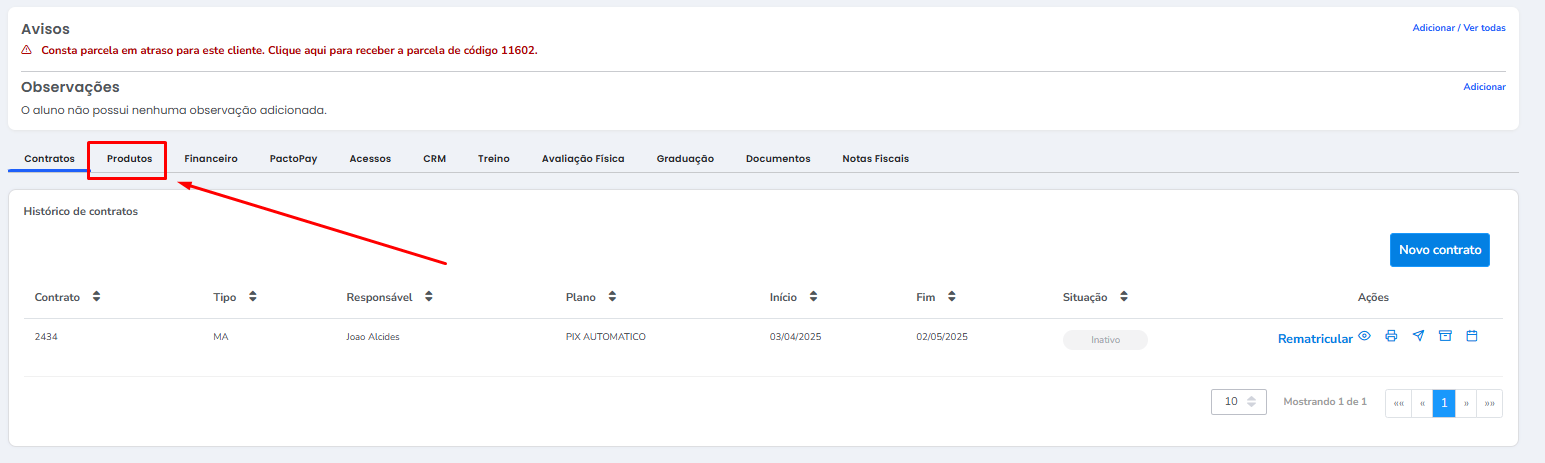Click the Rematricular link
Screen dimensions: 1545x463
[1314, 339]
